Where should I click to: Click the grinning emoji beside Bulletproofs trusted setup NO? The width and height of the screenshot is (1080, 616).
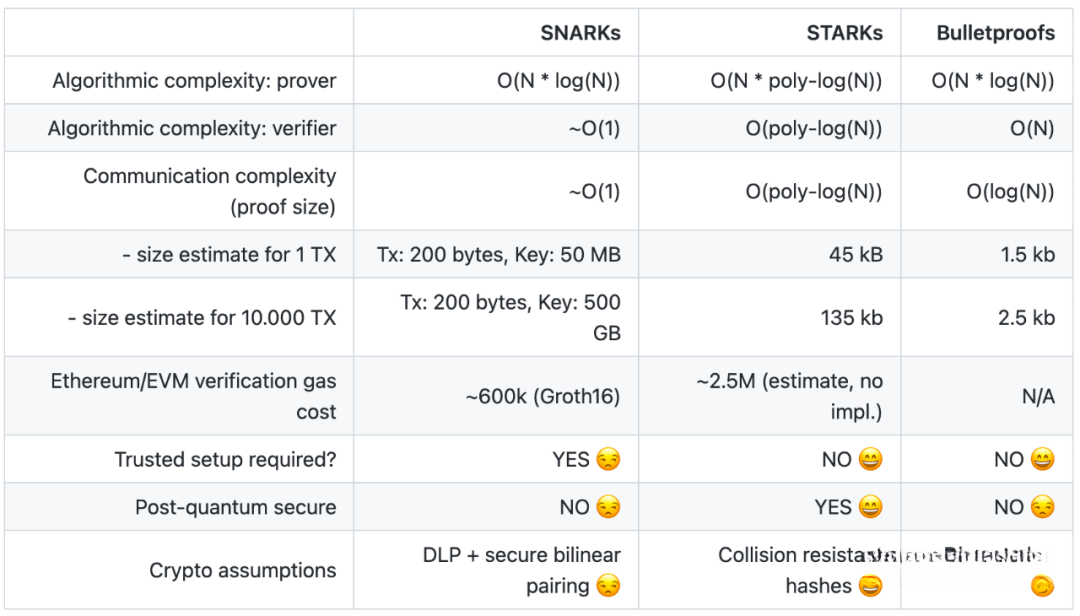click(1042, 460)
